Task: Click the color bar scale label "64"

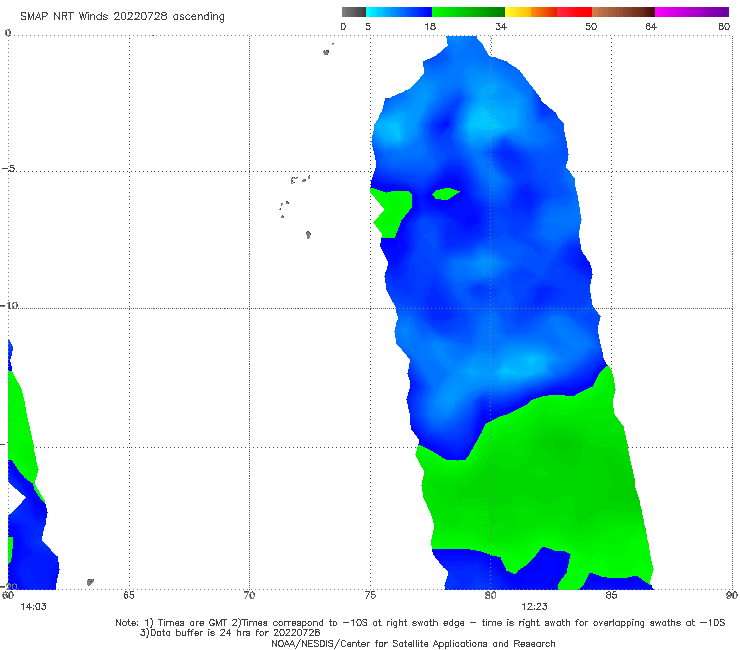Action: pyautogui.click(x=651, y=26)
